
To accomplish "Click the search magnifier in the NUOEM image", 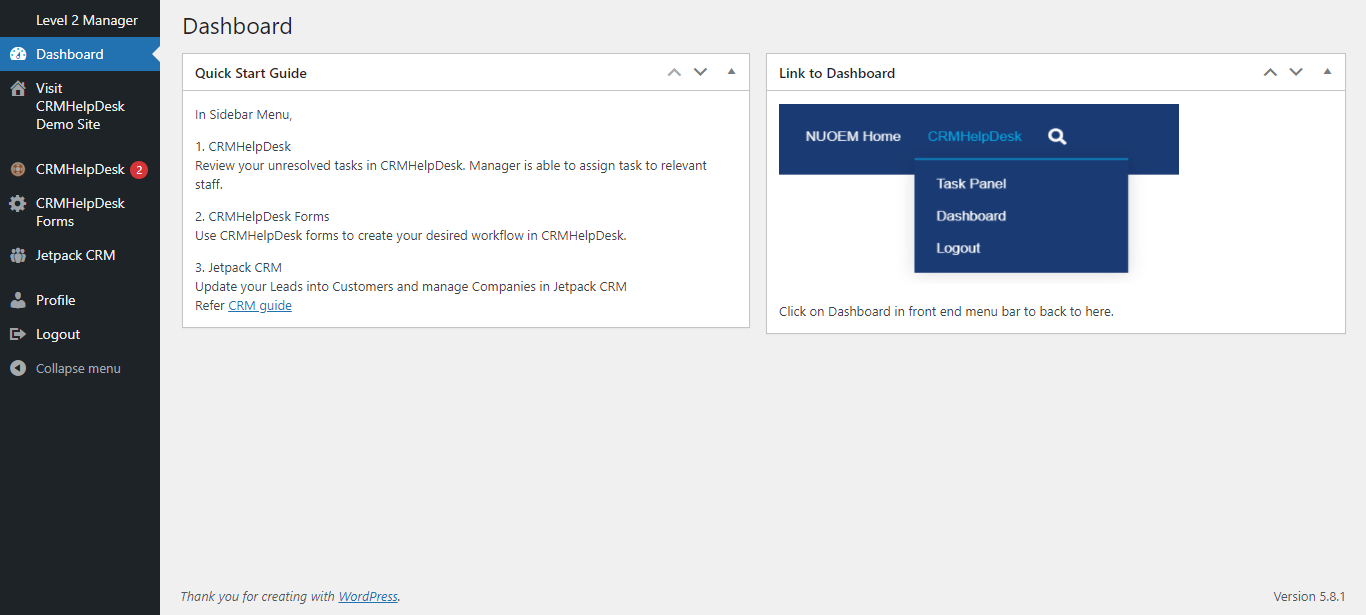I will (x=1057, y=136).
